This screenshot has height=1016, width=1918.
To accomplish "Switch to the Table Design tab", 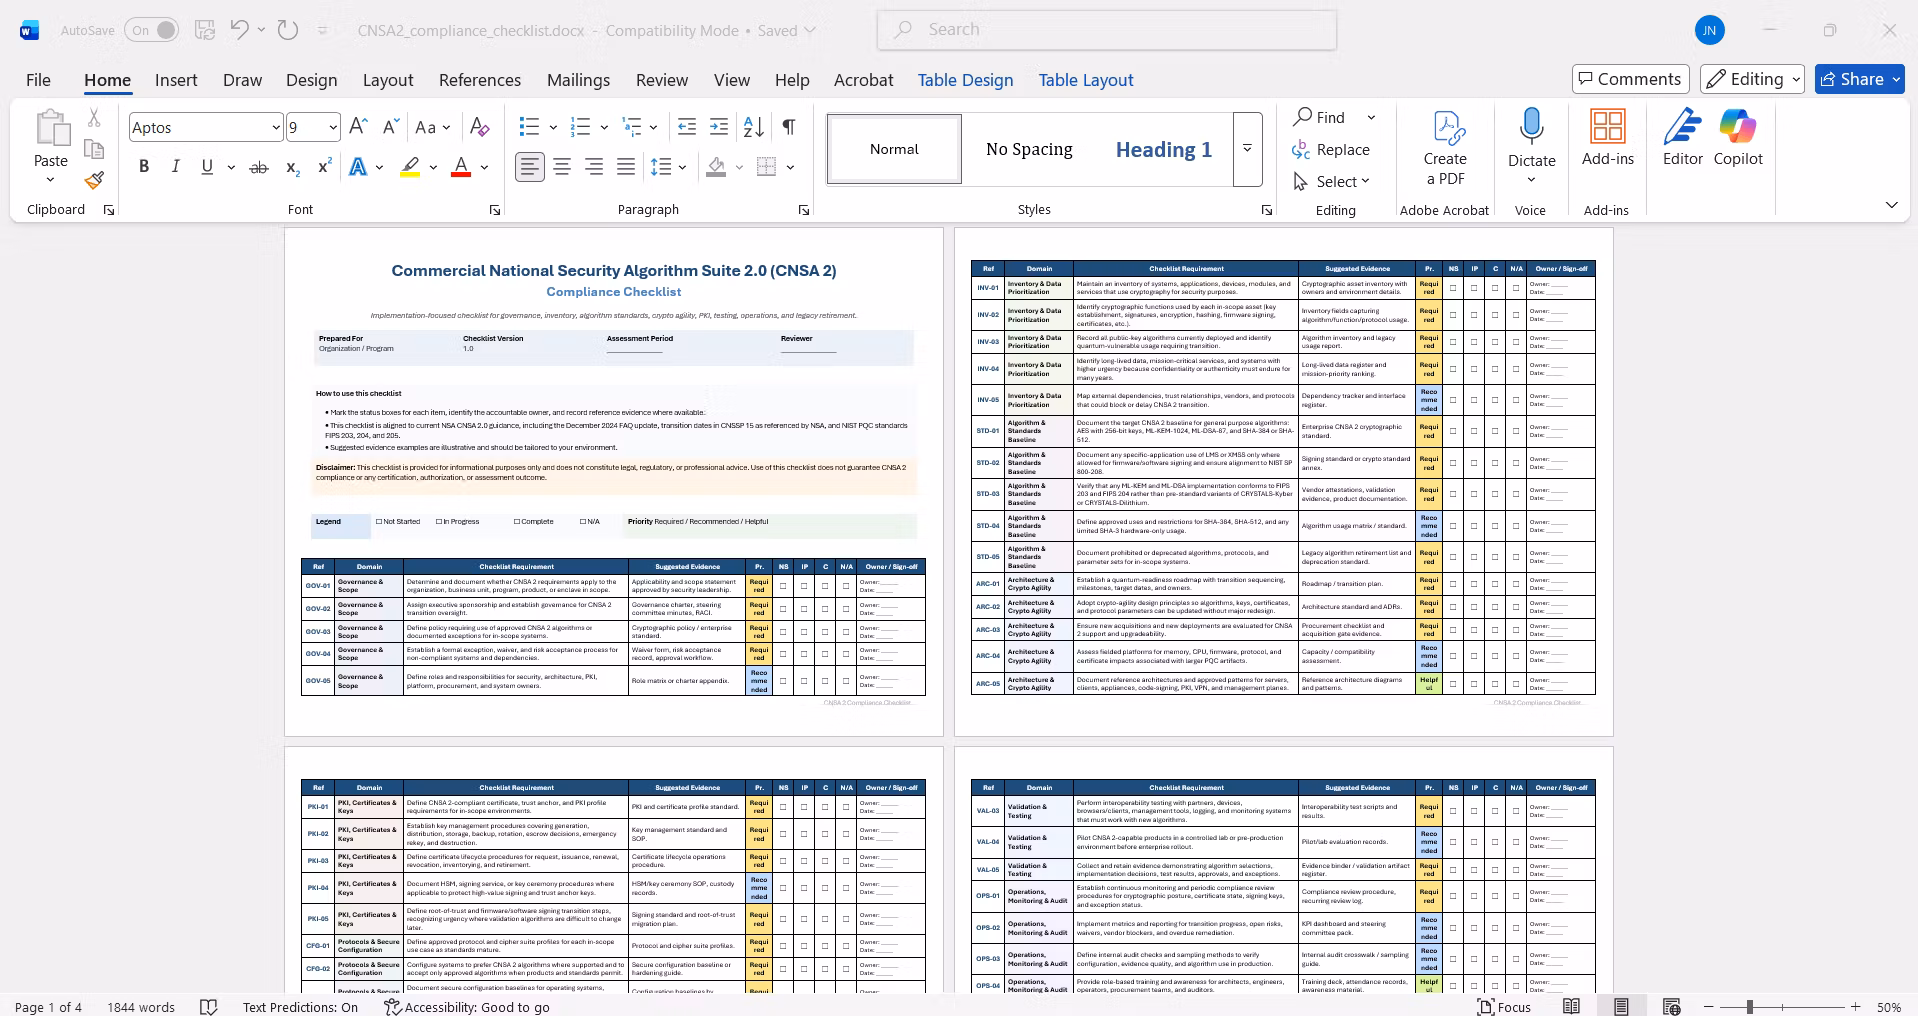I will coord(965,80).
